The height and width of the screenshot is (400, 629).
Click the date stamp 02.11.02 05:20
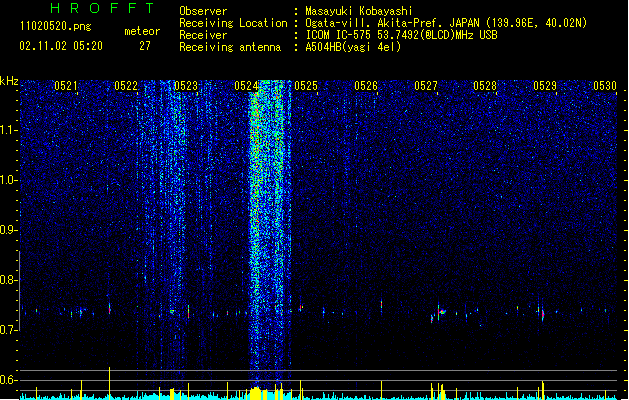[61, 46]
